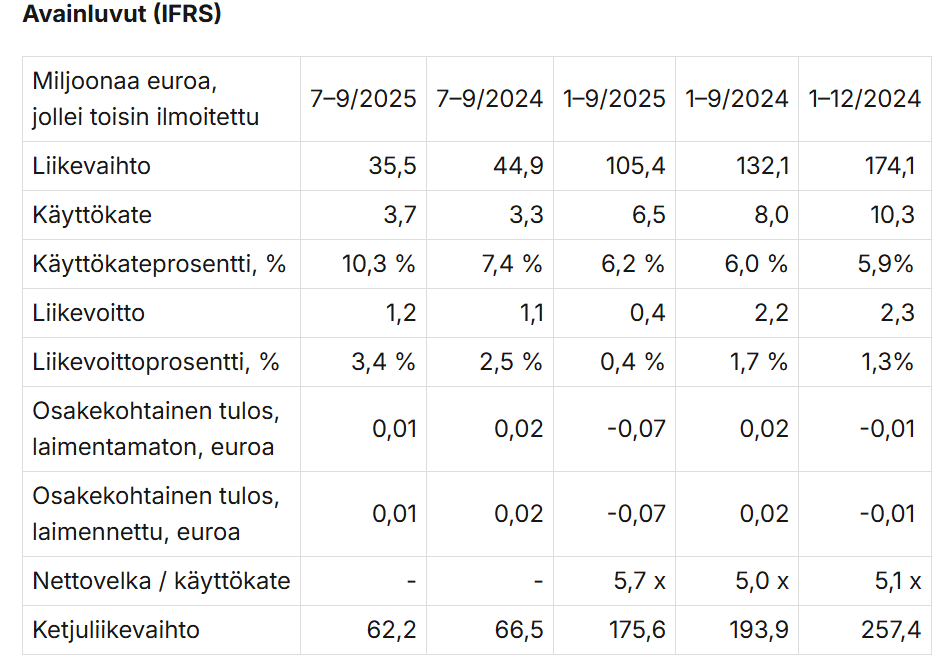Select the 7–9/2024 column header
Image resolution: width=937 pixels, height=661 pixels.
coord(489,99)
